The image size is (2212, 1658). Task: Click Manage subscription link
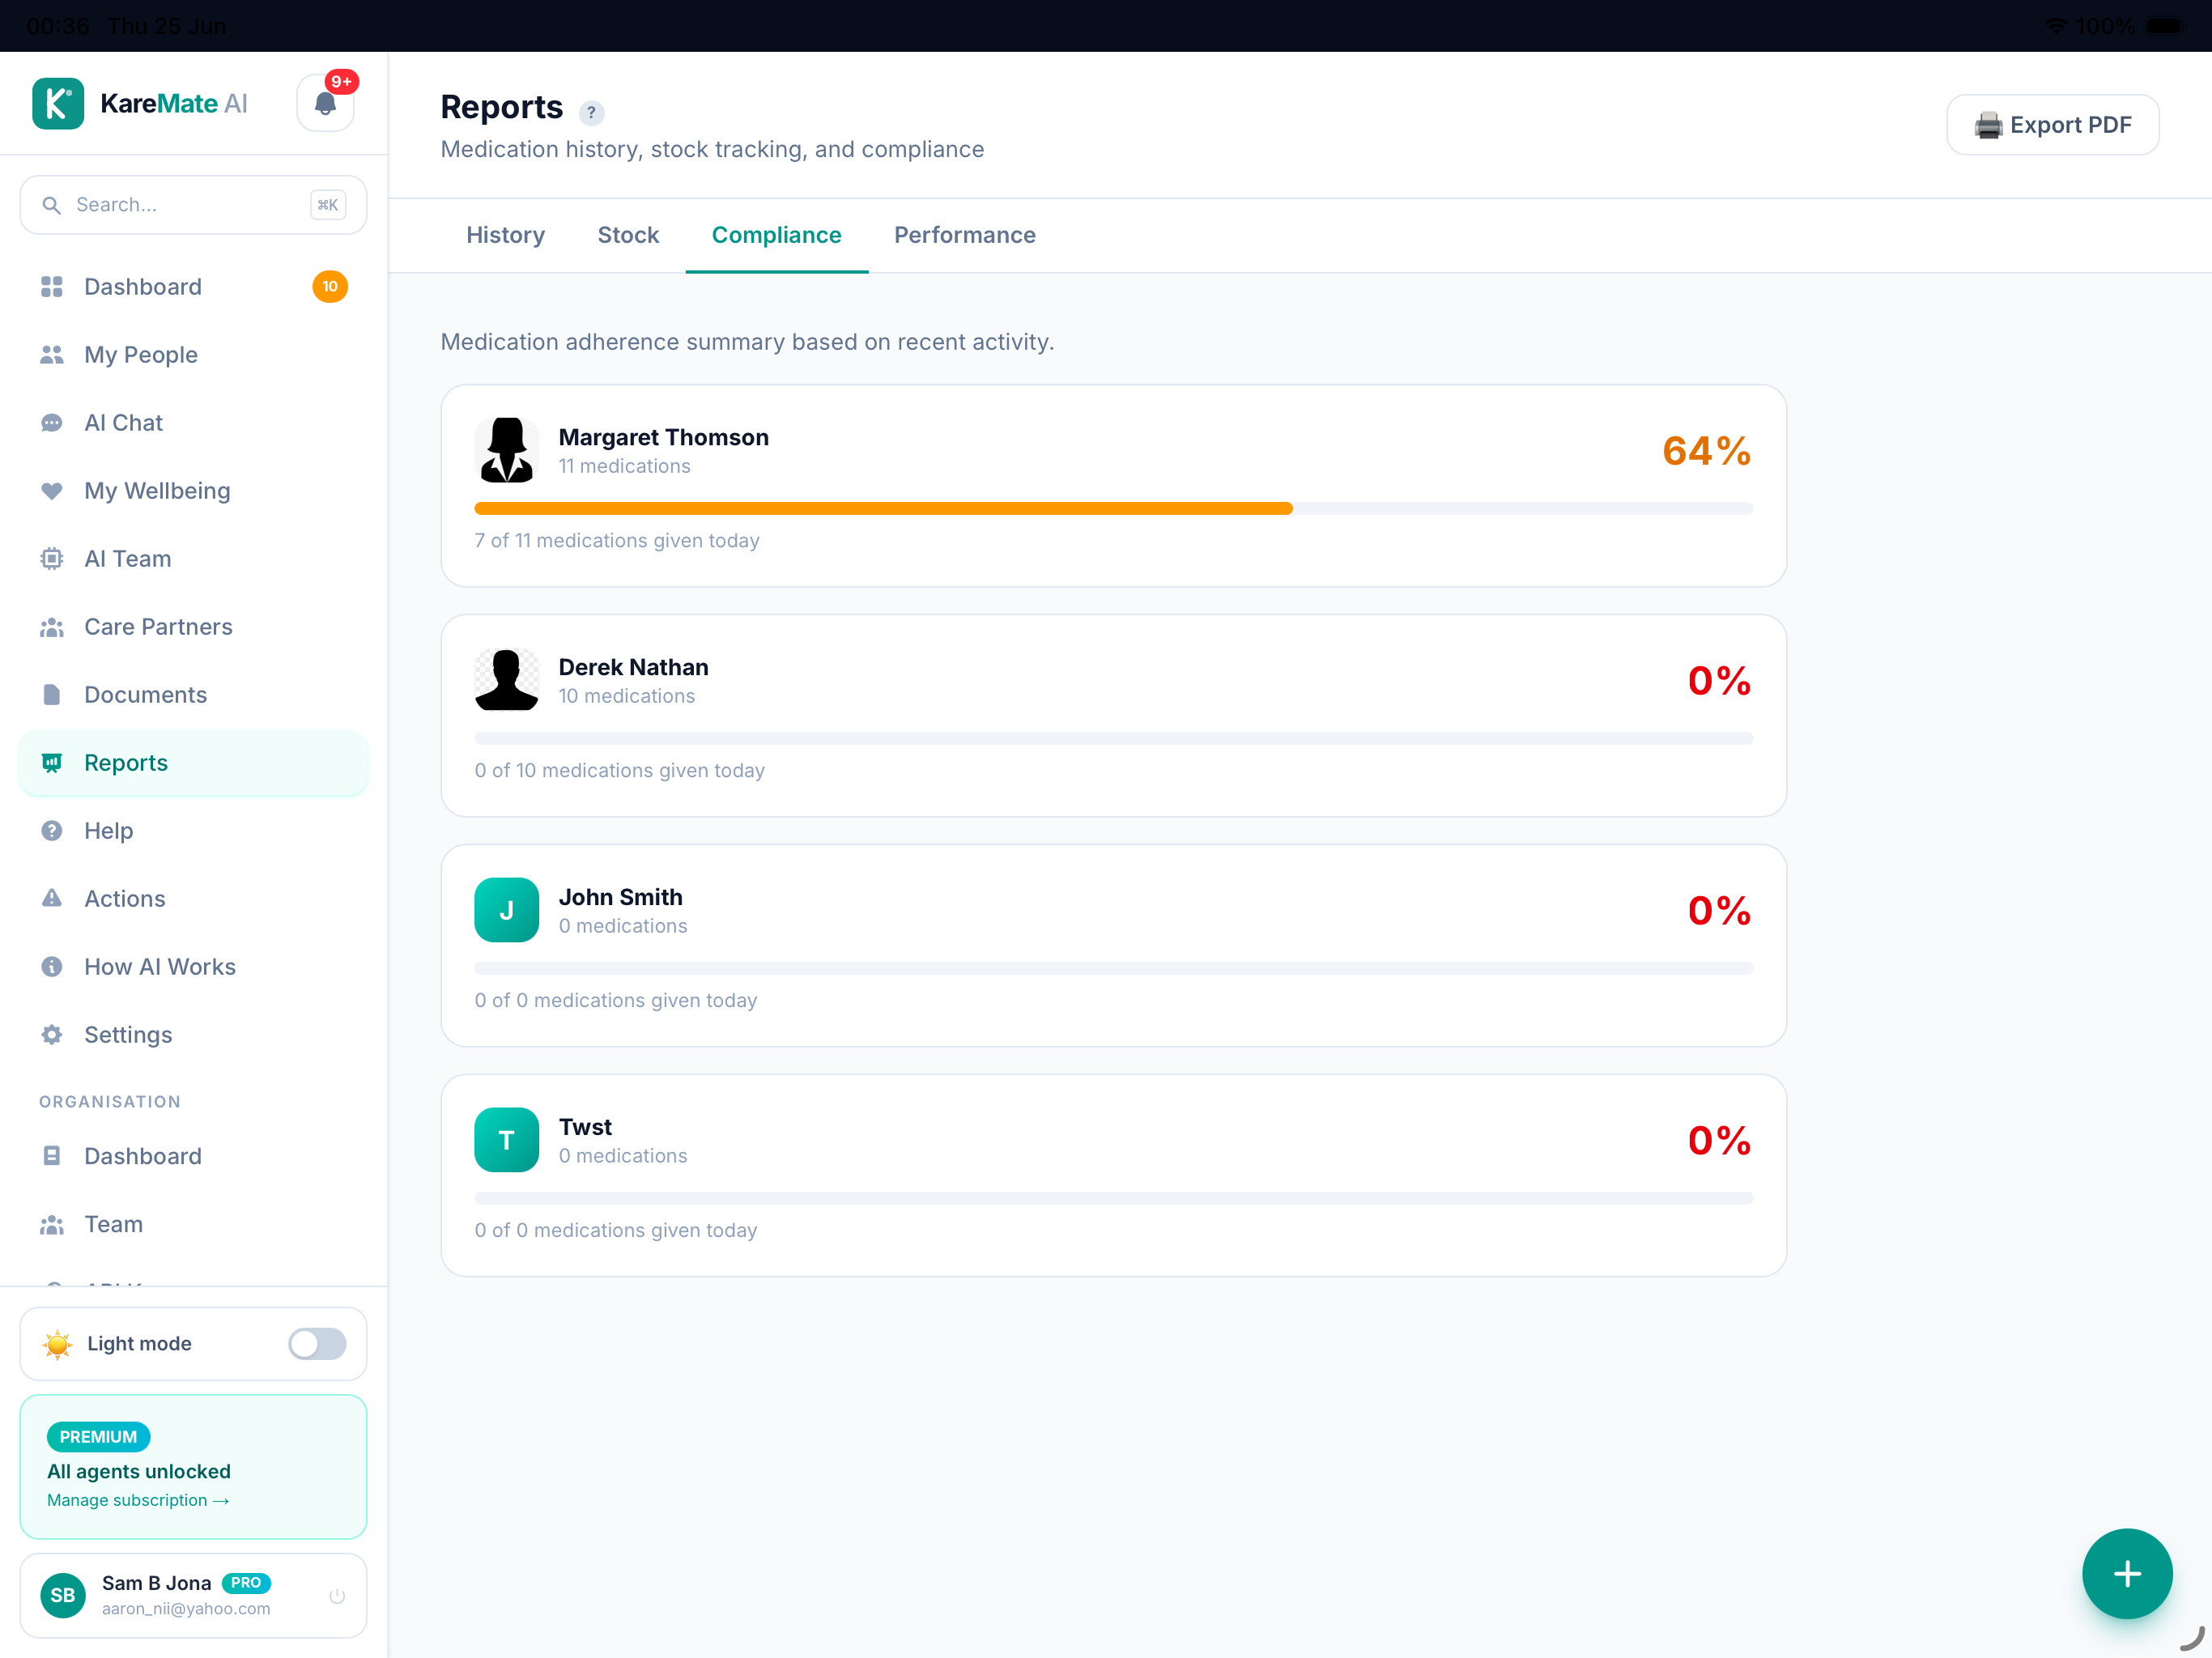click(x=138, y=1500)
